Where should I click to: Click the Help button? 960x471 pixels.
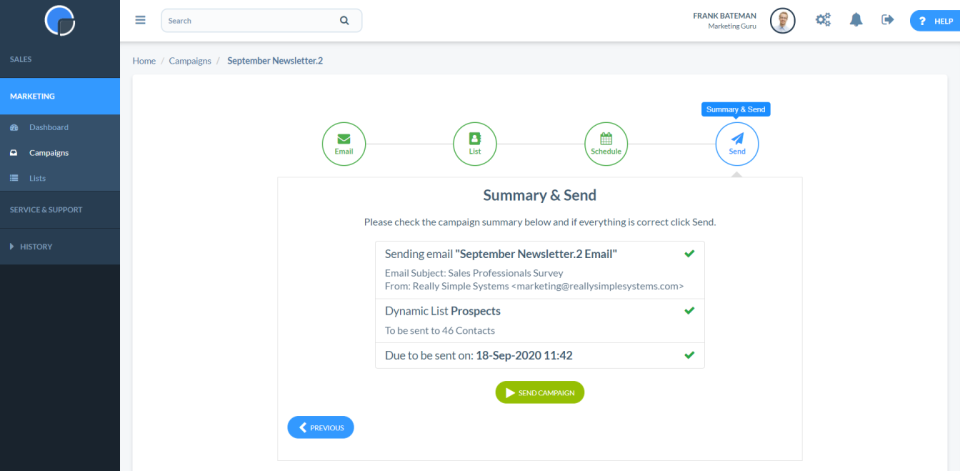935,21
